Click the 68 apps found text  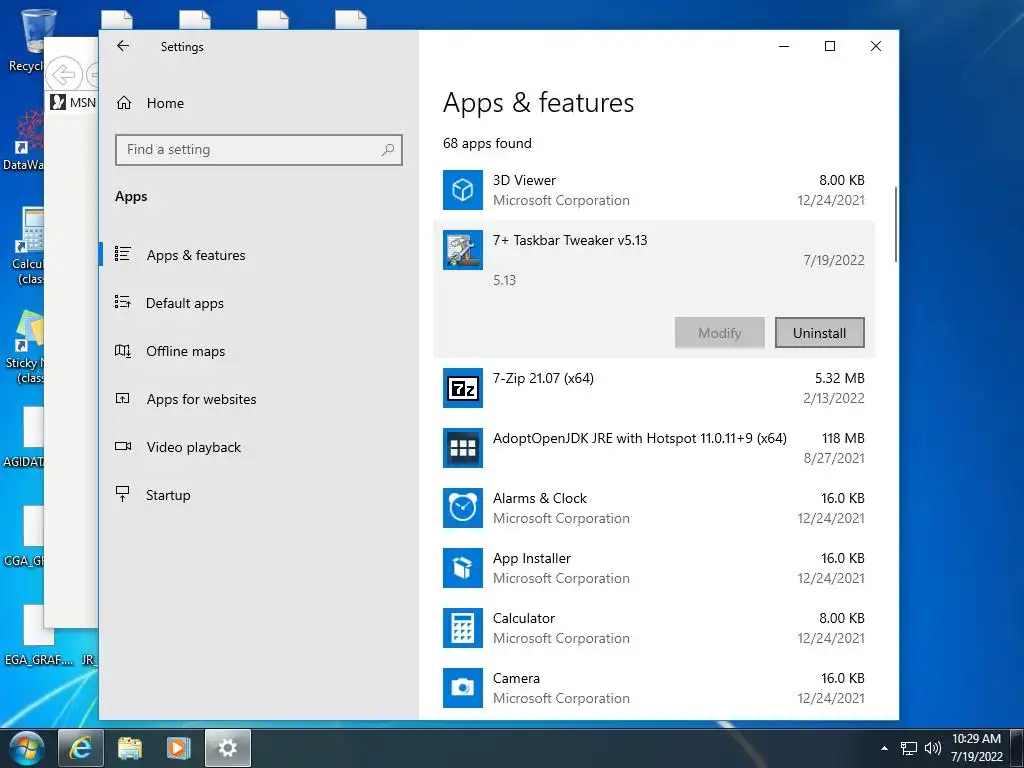coord(487,143)
